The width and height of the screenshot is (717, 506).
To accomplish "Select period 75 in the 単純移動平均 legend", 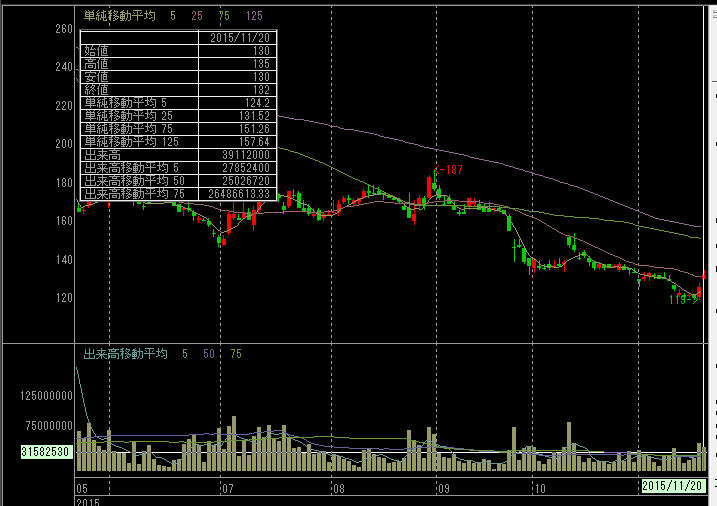I will coord(224,16).
